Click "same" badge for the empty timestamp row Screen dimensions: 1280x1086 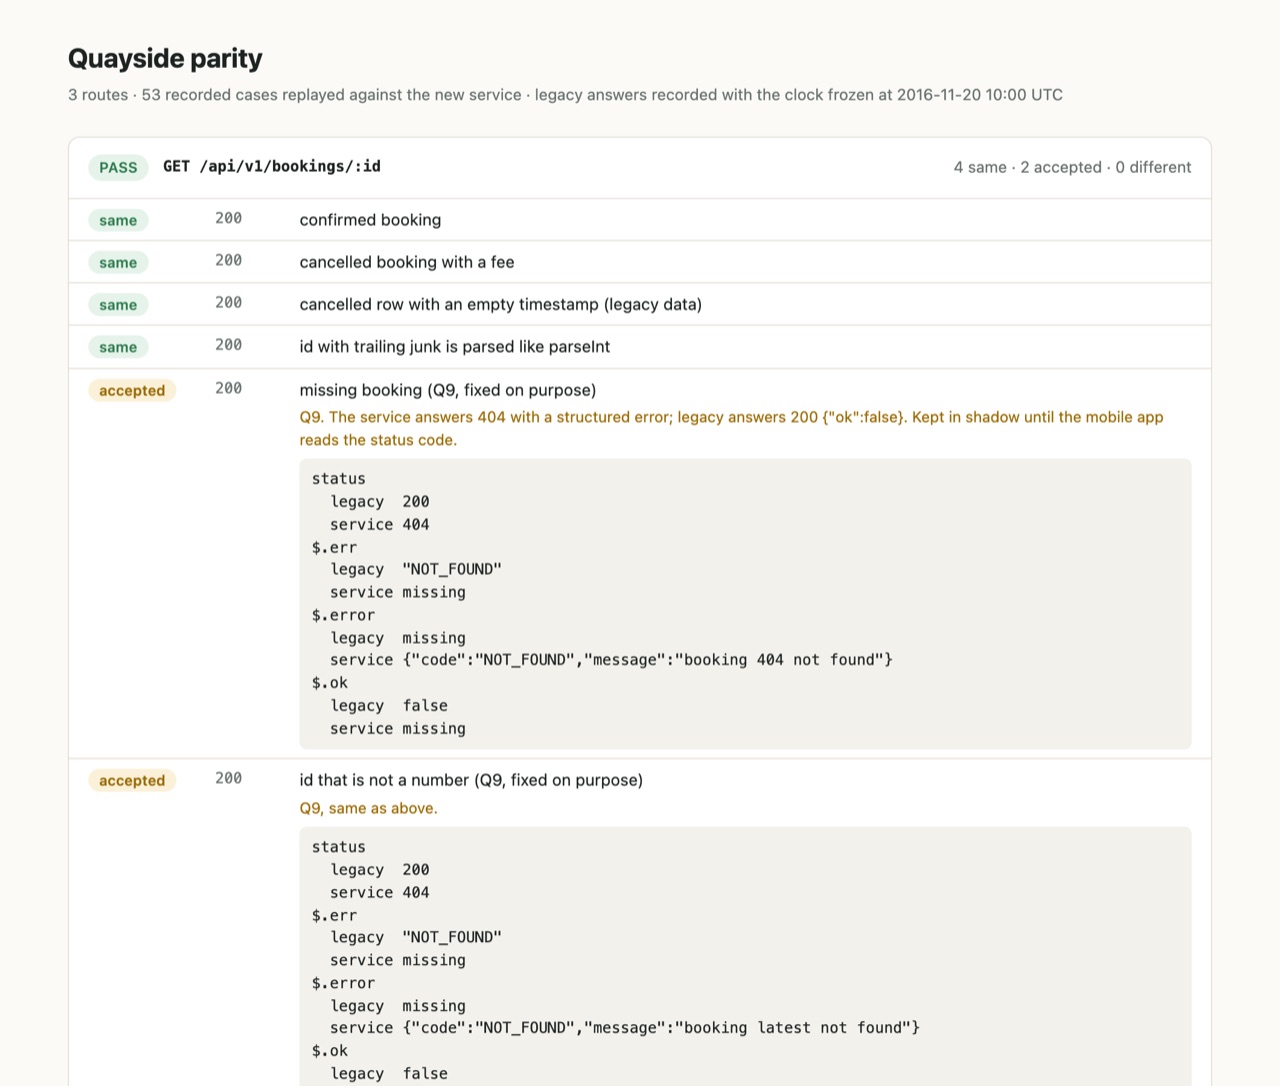click(x=118, y=305)
